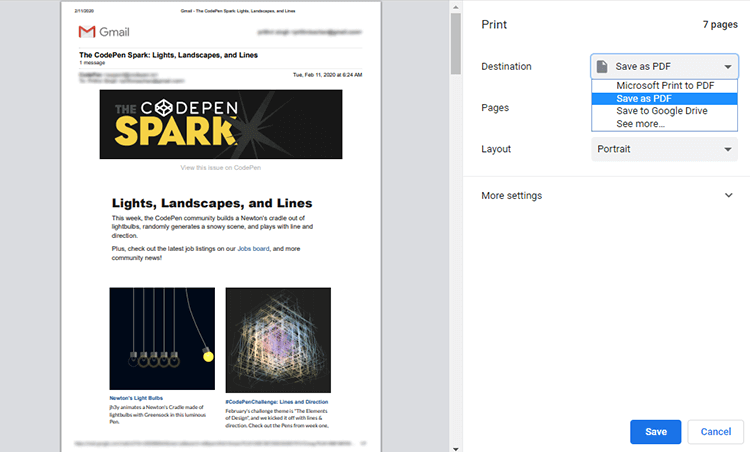Click the email subject line text
This screenshot has width=750, height=452.
(168, 55)
